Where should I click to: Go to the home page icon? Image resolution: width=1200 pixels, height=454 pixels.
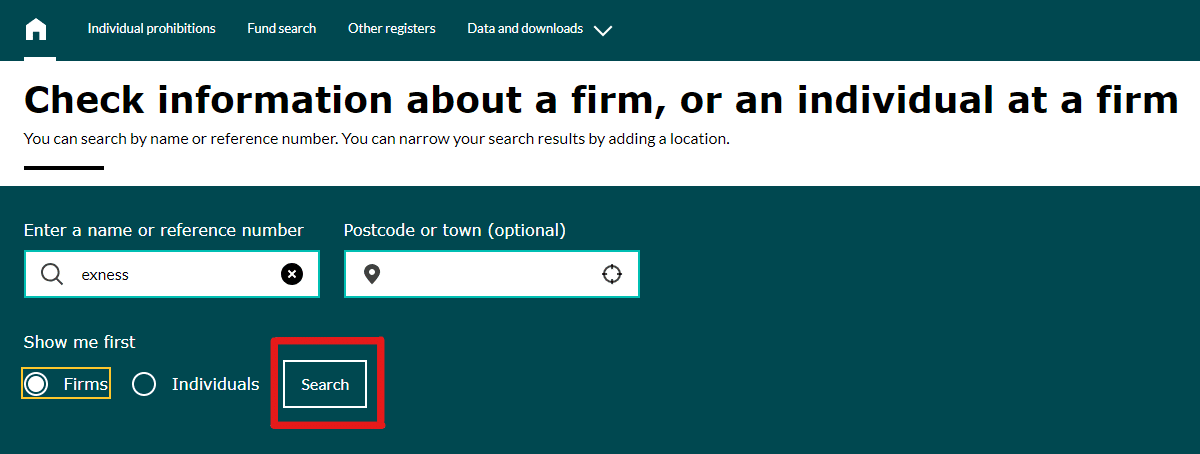click(x=36, y=29)
